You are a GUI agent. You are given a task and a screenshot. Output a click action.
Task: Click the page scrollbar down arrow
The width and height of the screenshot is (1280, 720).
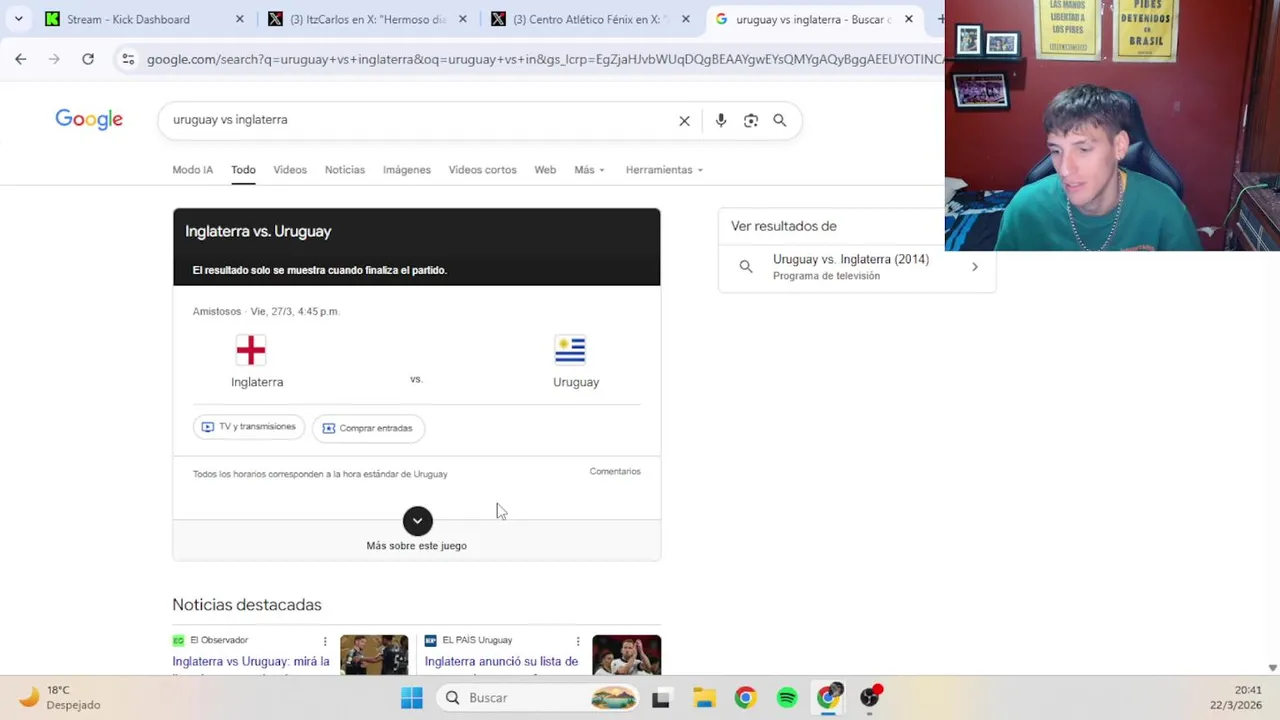pos(1272,668)
